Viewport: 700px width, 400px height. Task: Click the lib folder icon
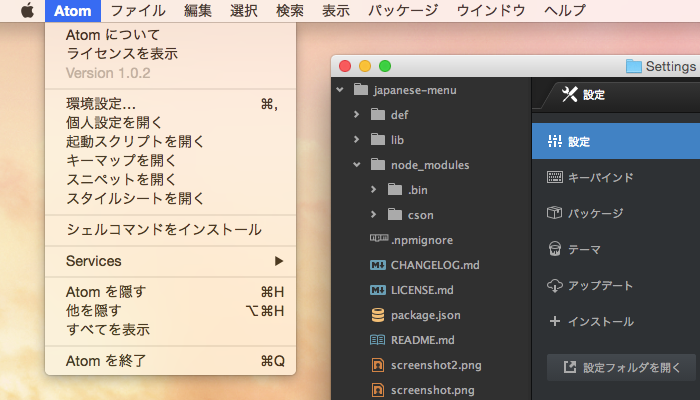[378, 139]
